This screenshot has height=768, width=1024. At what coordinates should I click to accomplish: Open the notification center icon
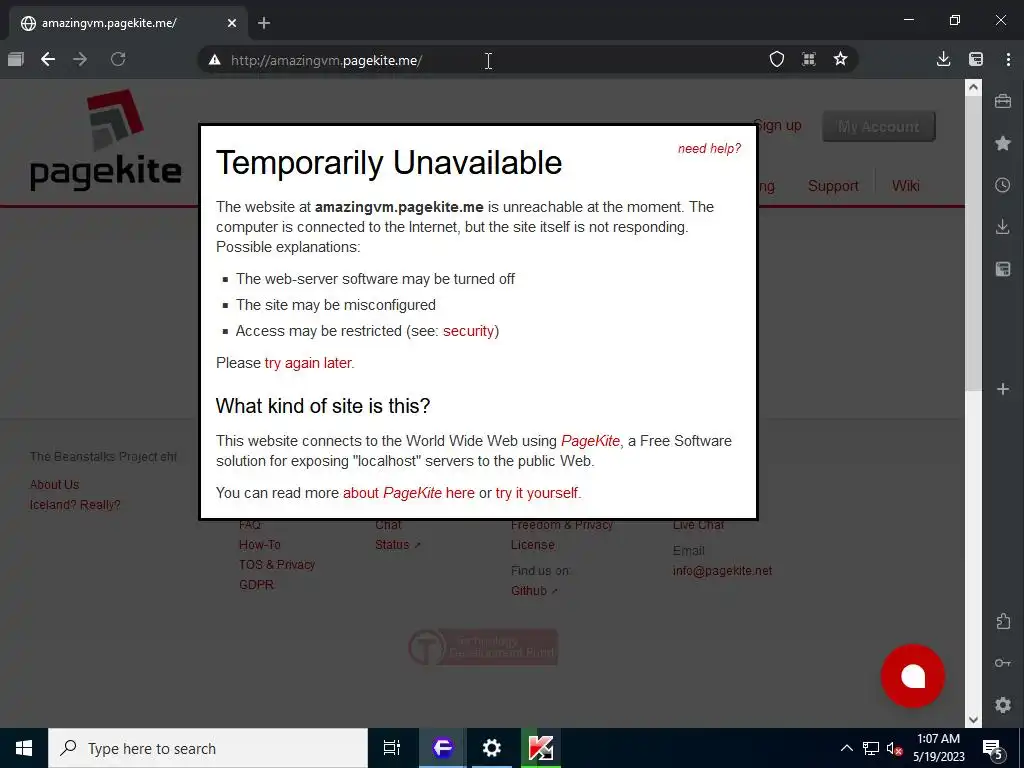(x=993, y=748)
